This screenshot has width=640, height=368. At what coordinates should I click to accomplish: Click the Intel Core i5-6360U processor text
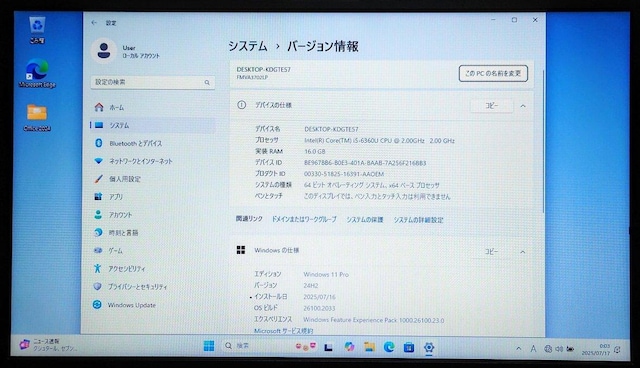click(379, 140)
